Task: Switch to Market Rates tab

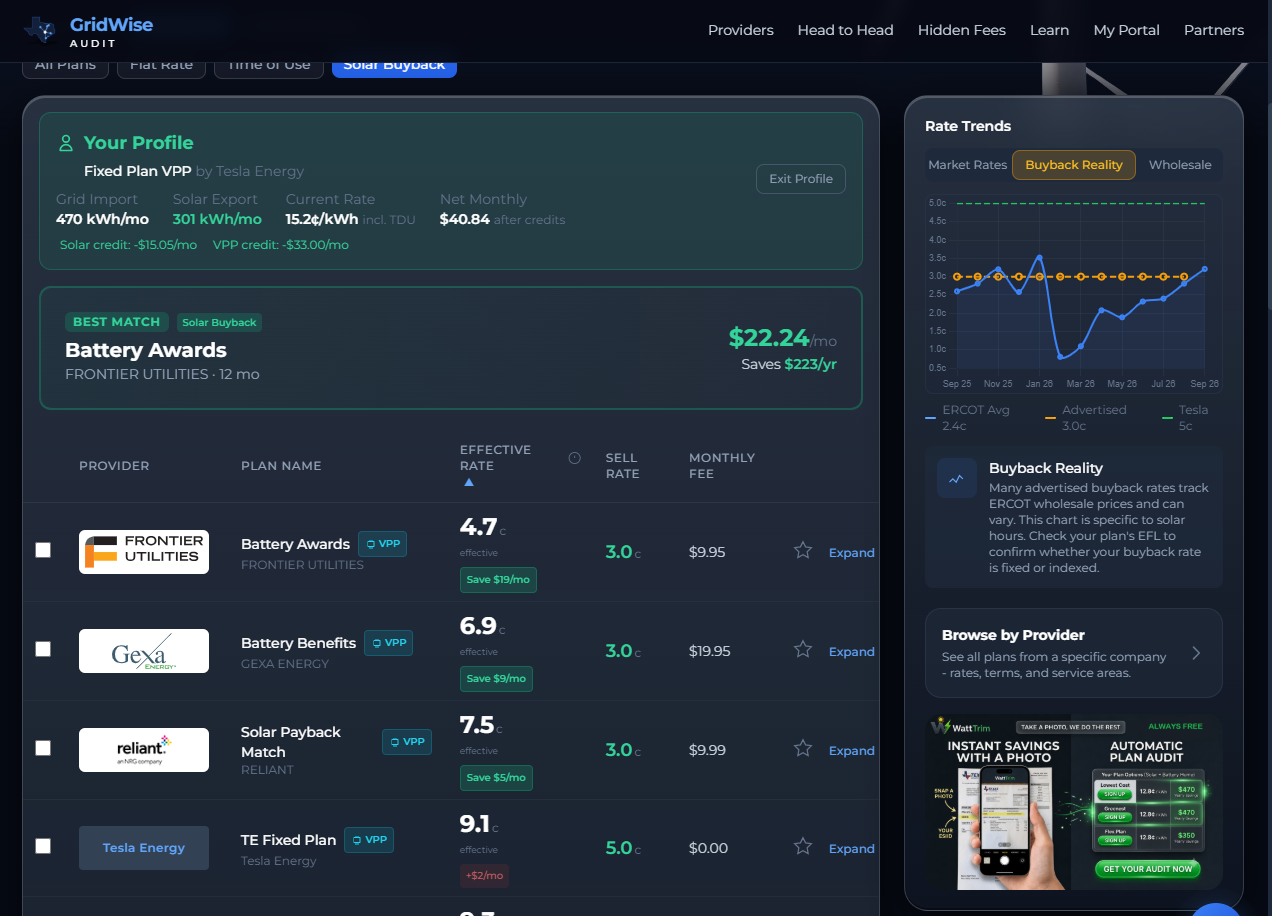Action: point(967,165)
